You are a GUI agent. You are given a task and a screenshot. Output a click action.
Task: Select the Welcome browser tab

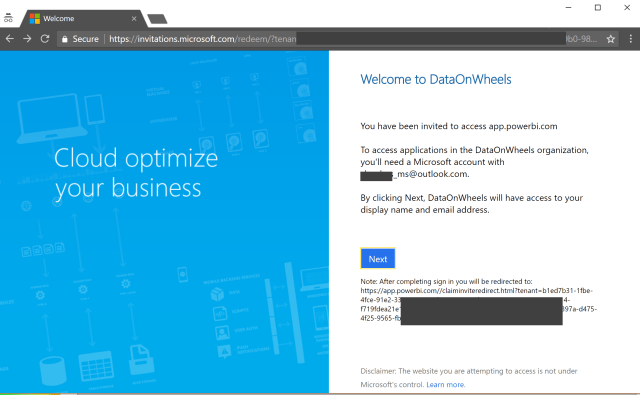pos(84,19)
